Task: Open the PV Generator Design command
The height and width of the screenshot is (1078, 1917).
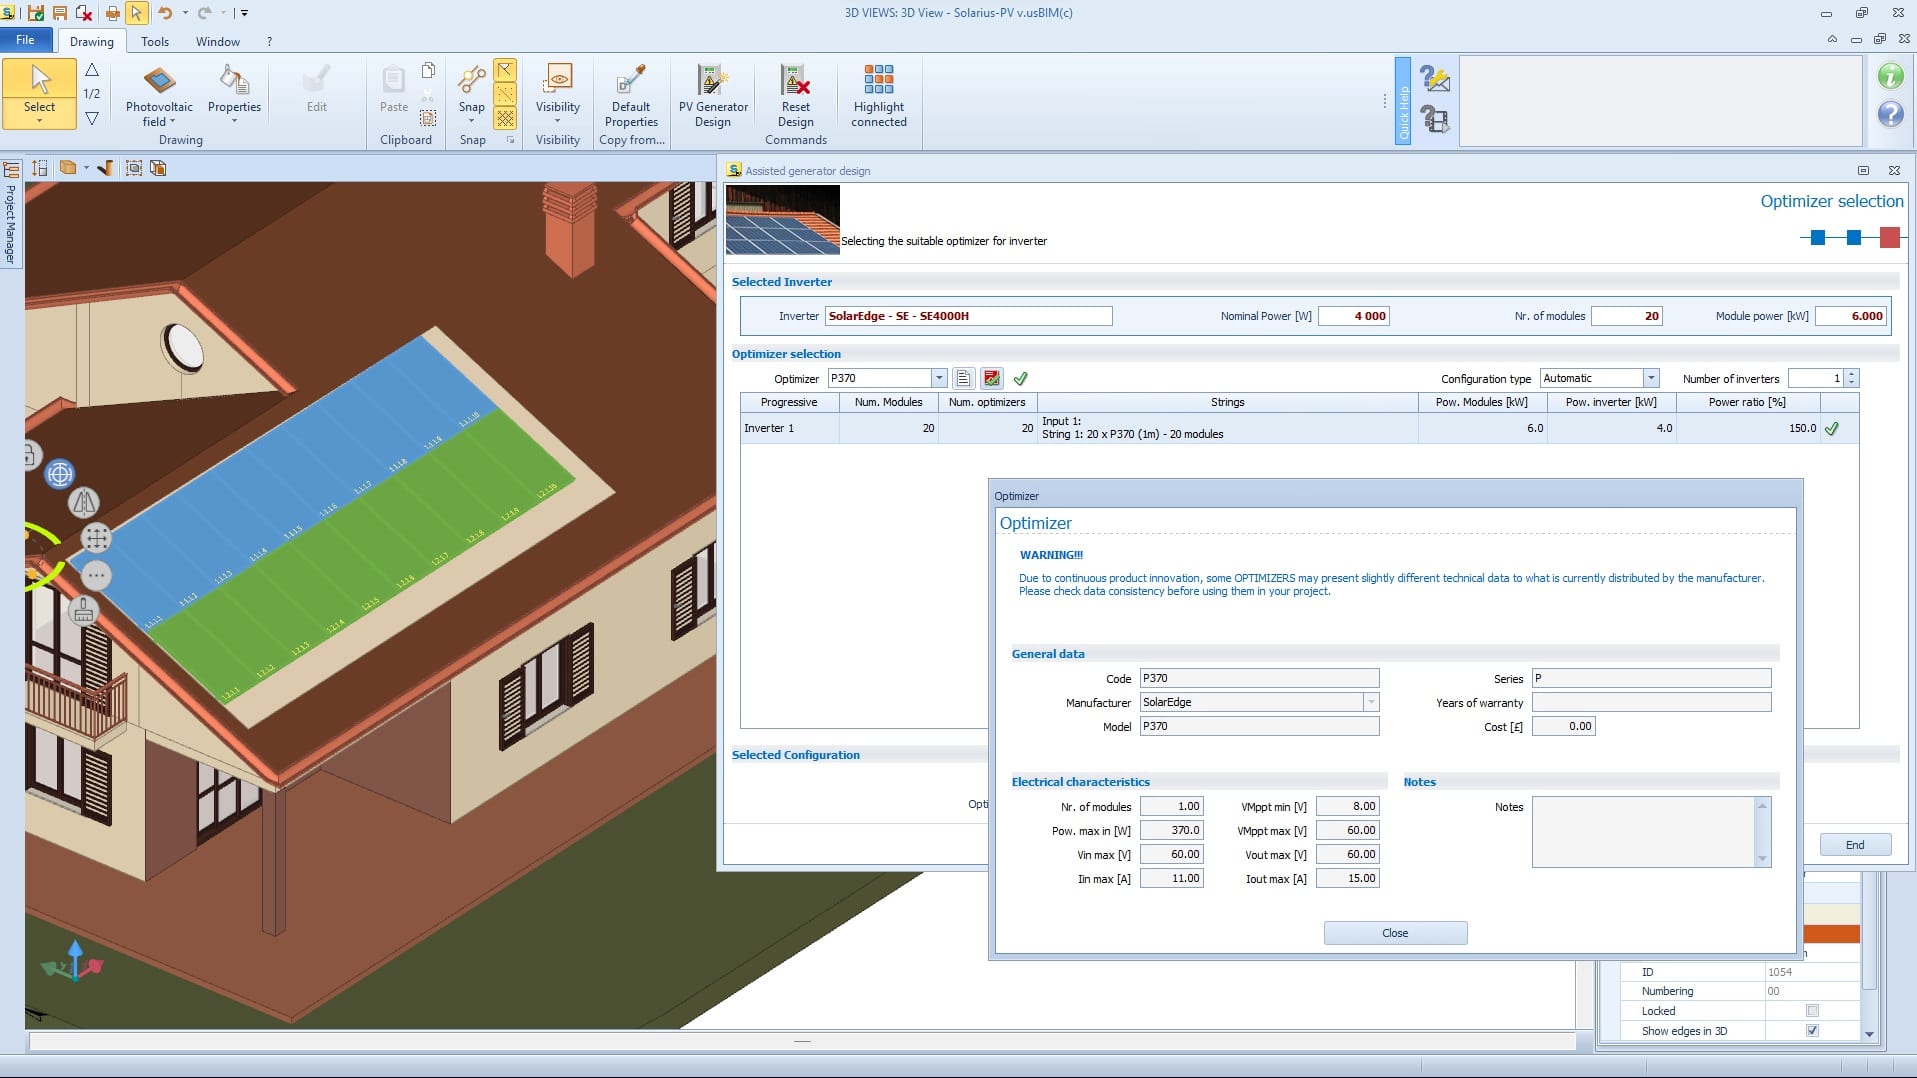Action: (712, 96)
